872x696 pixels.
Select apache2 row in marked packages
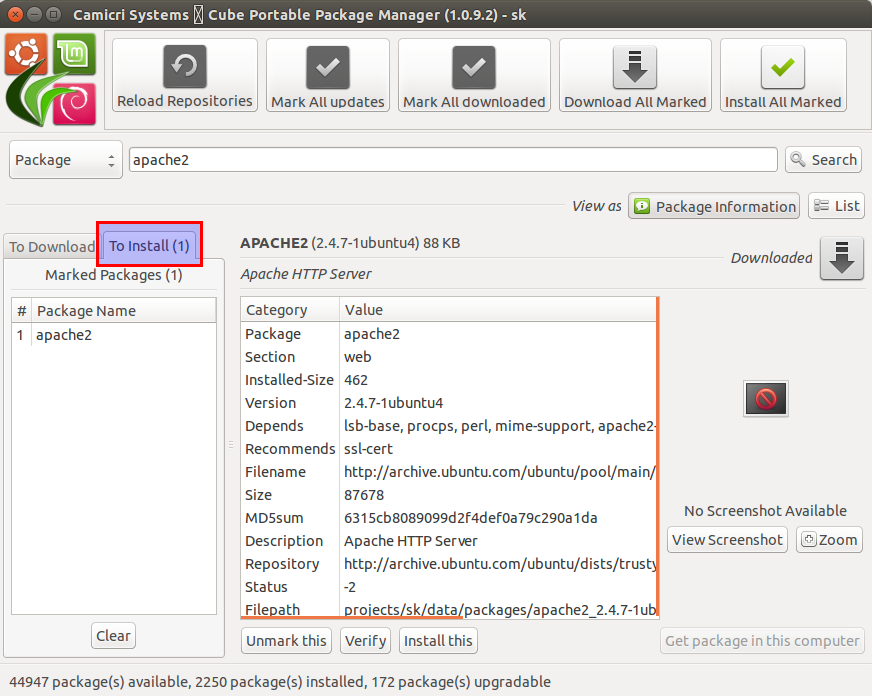(114, 335)
